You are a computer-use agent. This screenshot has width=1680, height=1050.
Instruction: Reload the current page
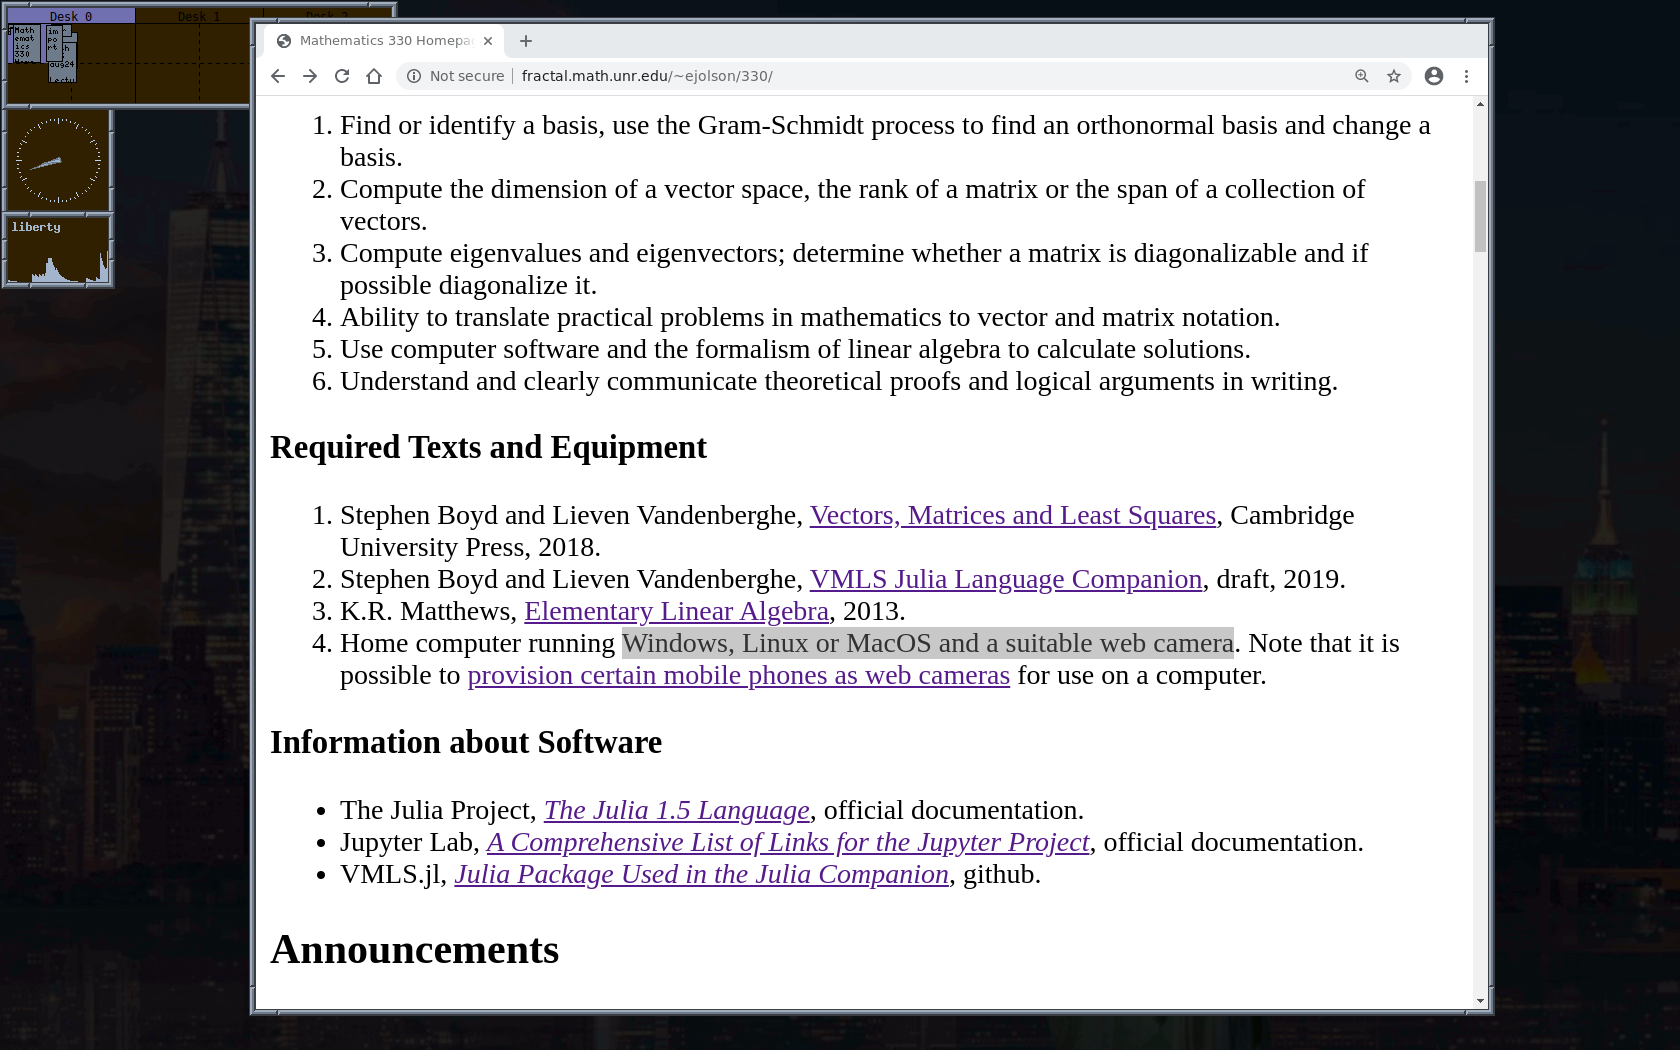(342, 76)
